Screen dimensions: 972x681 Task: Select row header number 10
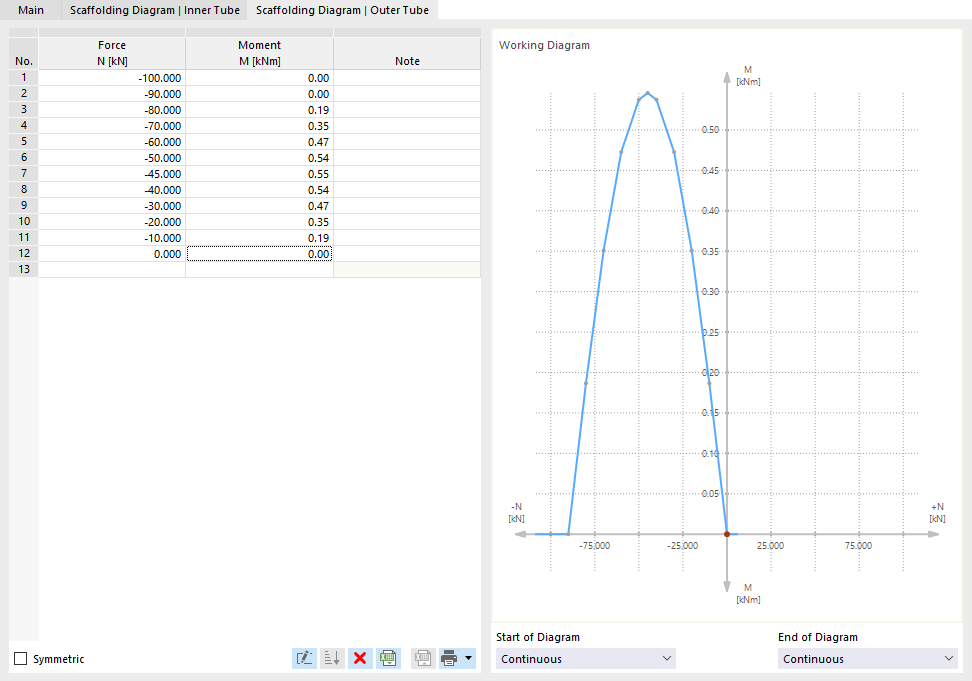pyautogui.click(x=24, y=222)
